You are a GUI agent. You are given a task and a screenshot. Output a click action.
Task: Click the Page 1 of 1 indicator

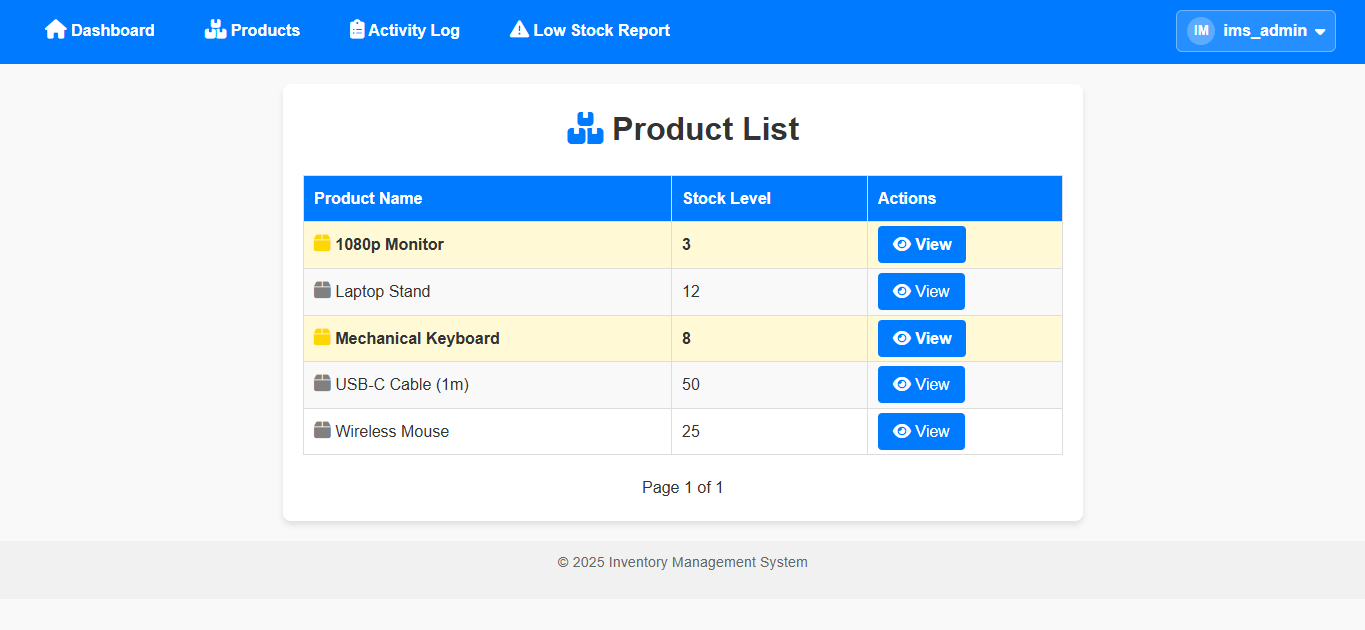[682, 488]
